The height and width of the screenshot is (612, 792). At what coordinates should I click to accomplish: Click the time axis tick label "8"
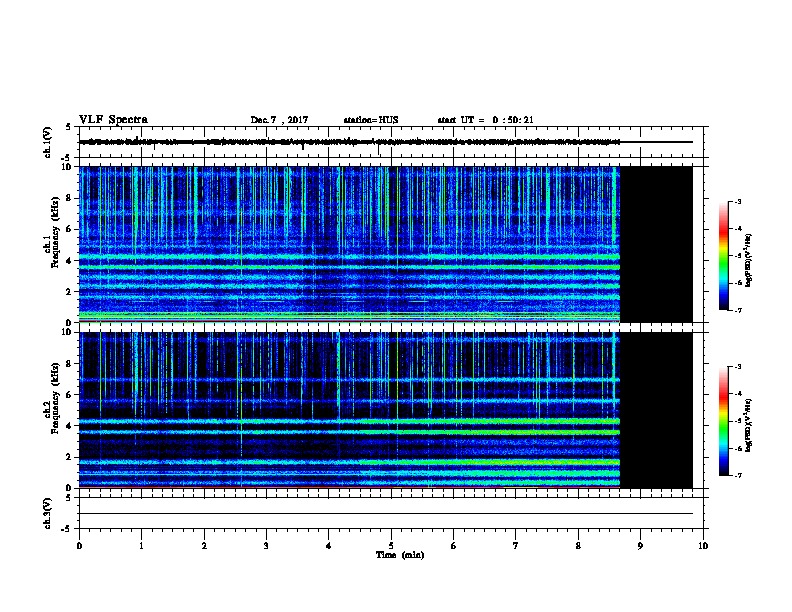coord(578,546)
